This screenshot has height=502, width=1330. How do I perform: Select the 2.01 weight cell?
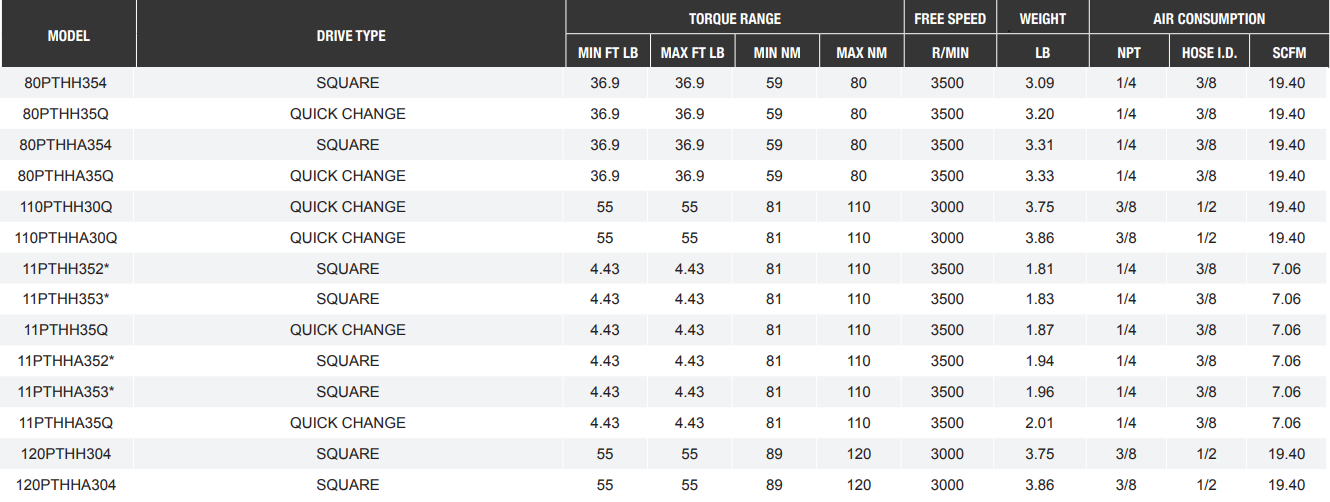coord(1040,423)
